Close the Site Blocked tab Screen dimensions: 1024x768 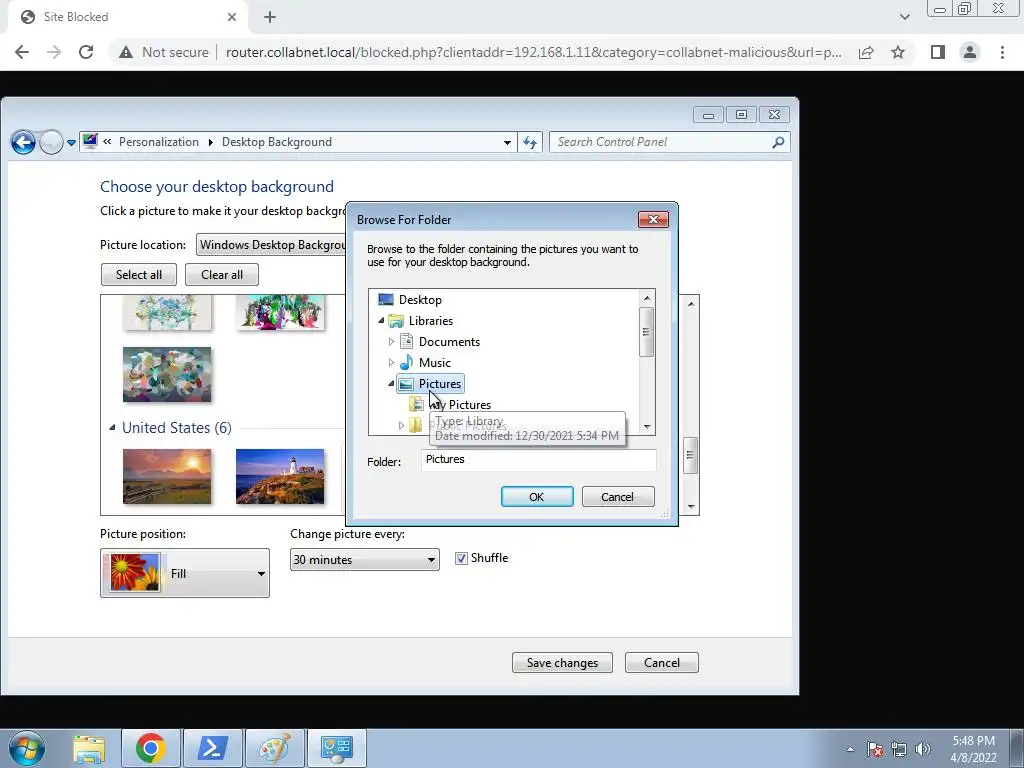click(x=232, y=17)
